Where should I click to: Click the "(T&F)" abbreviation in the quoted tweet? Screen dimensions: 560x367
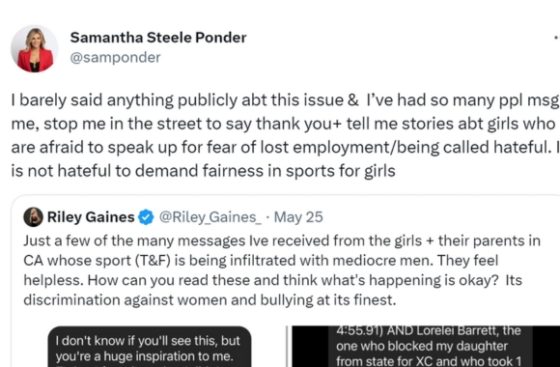click(153, 261)
